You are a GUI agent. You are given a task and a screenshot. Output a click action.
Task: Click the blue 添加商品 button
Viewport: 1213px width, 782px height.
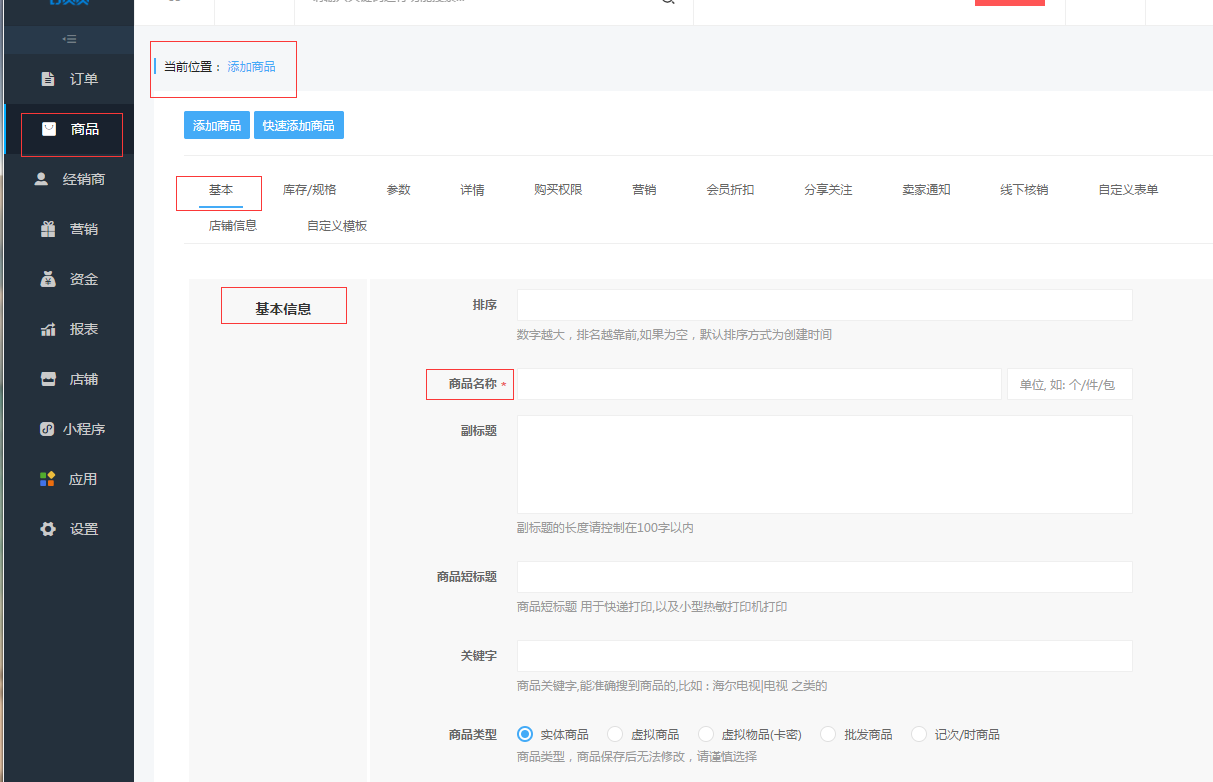click(217, 125)
